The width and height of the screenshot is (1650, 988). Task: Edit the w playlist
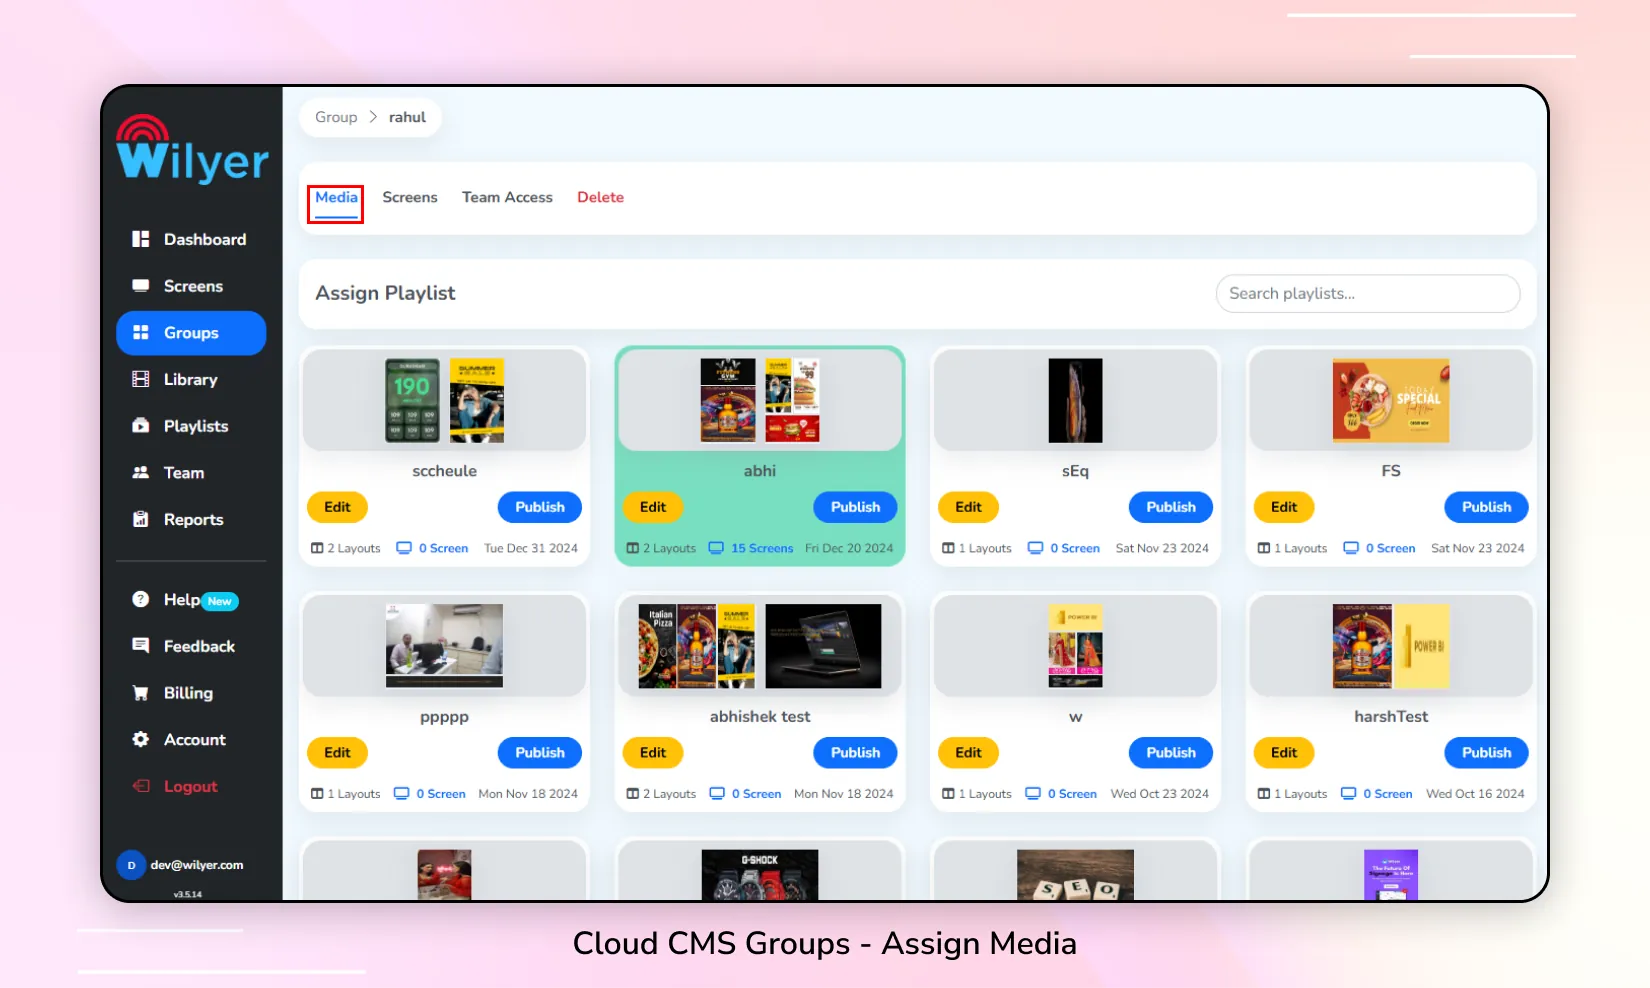click(x=968, y=753)
